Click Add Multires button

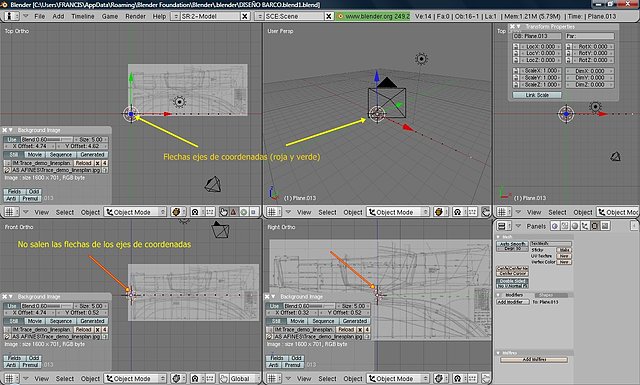tap(534, 359)
